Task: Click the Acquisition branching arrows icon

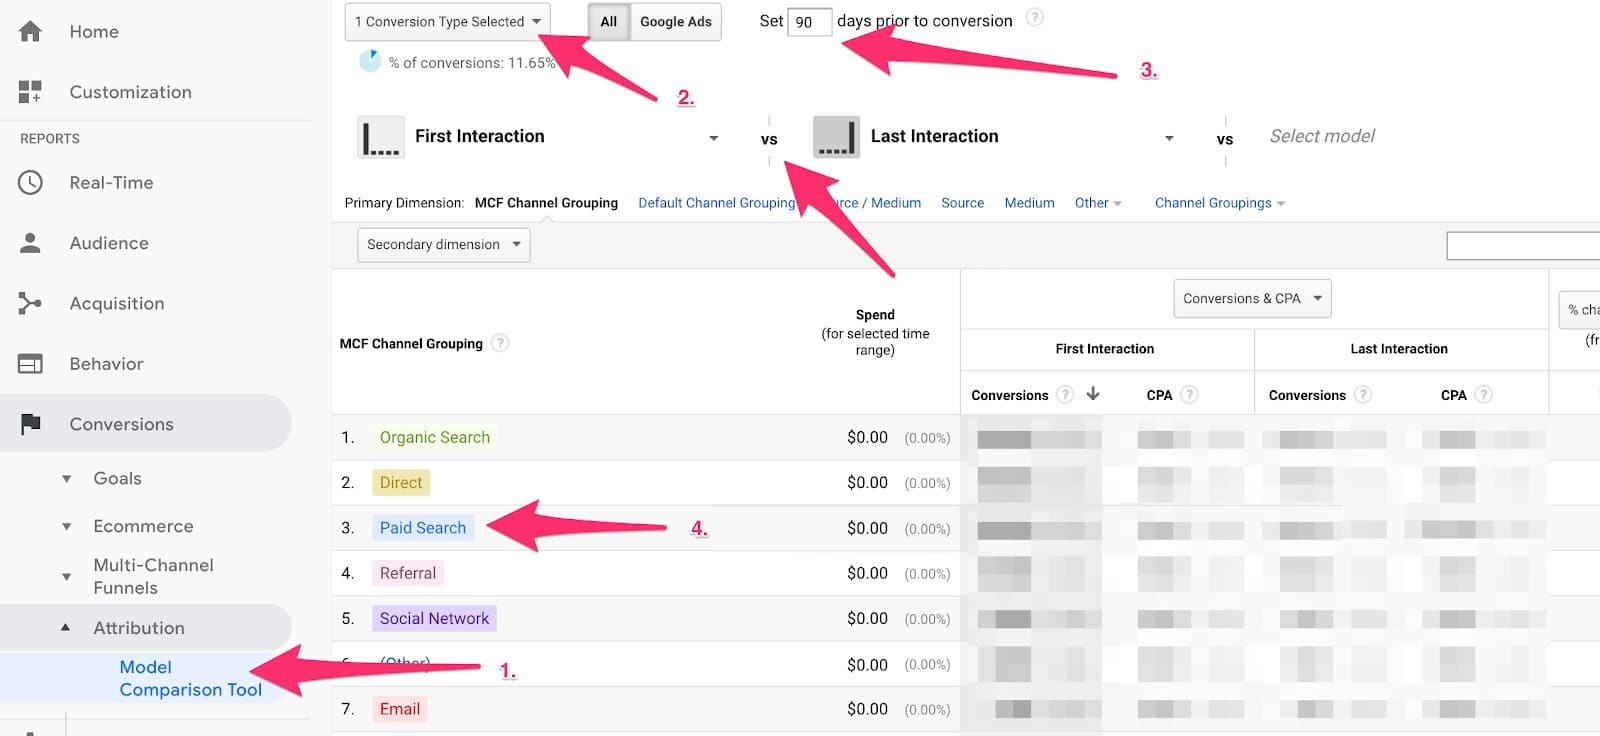Action: [x=30, y=303]
